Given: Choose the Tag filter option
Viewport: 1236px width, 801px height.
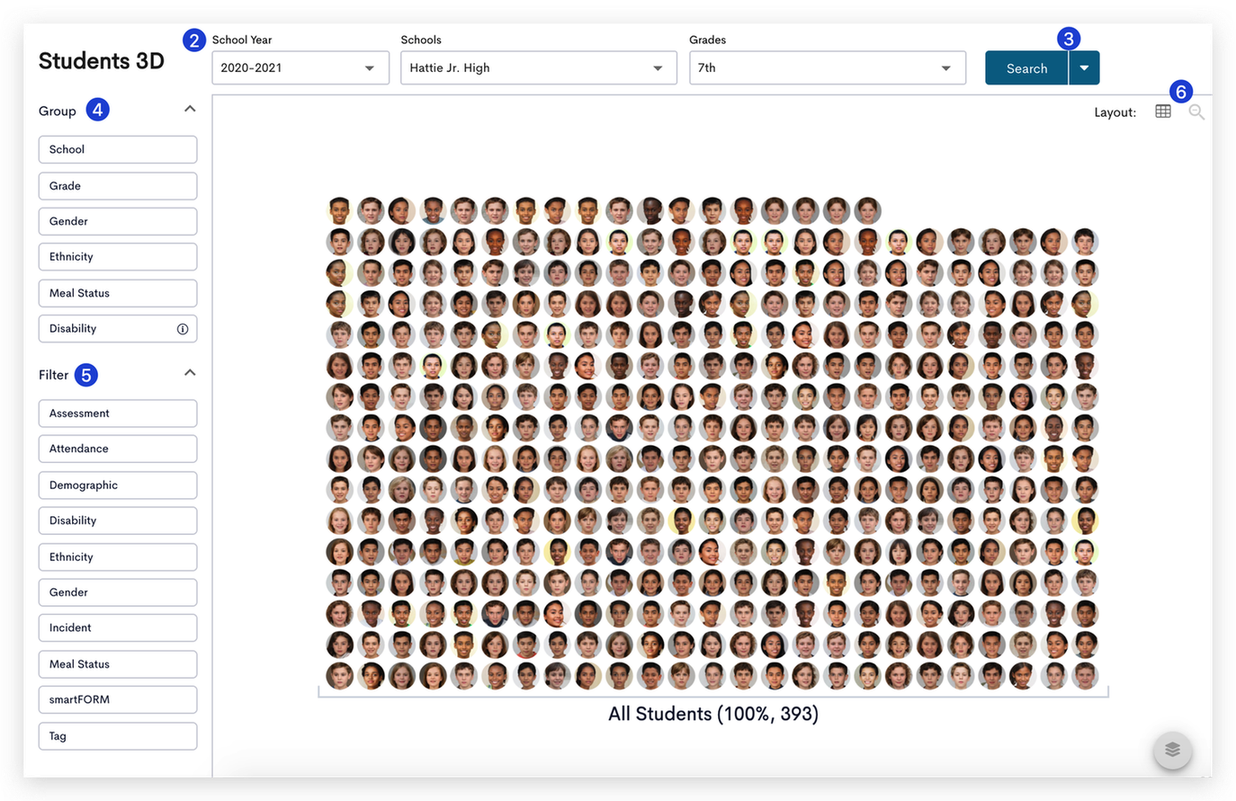Looking at the screenshot, I should pyautogui.click(x=118, y=736).
